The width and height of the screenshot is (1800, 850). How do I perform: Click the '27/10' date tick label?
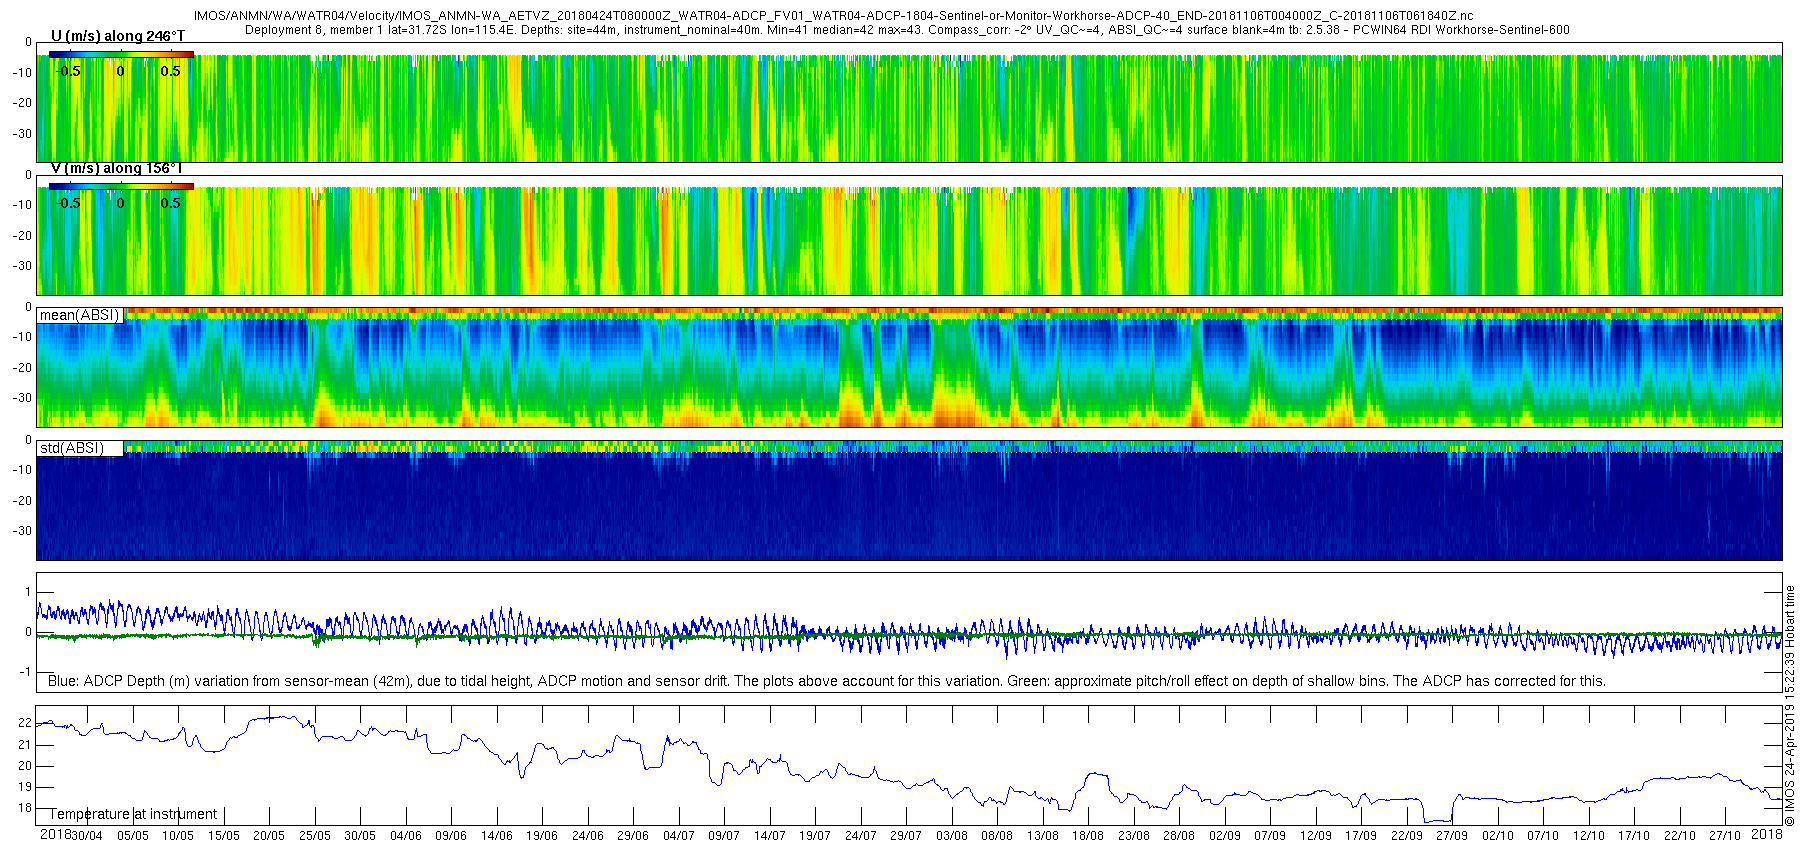tap(1725, 836)
